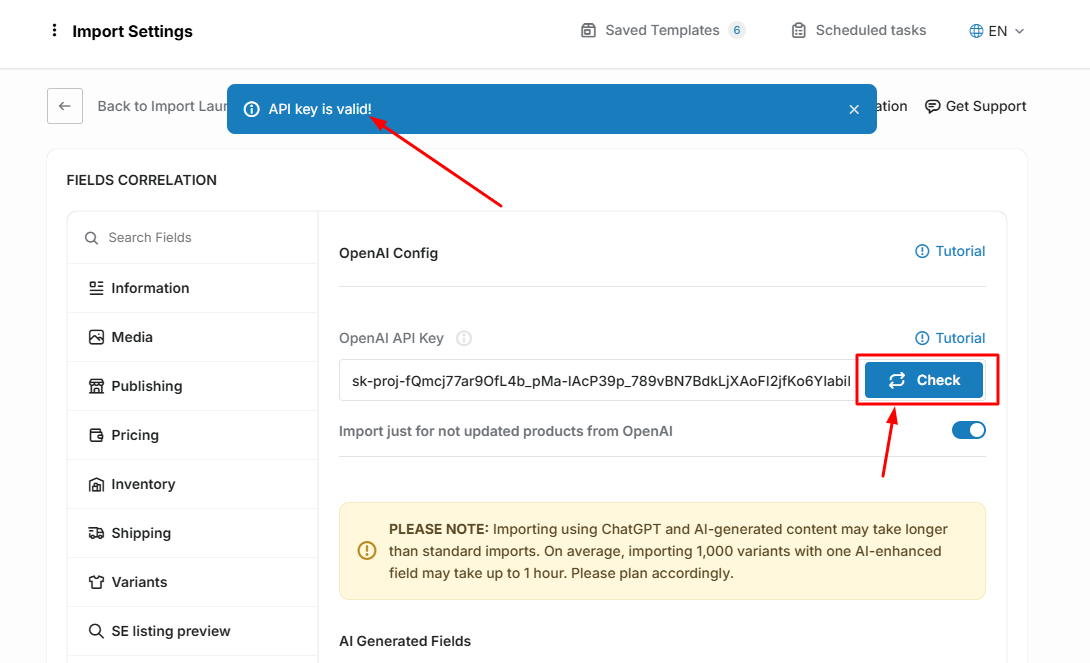The width and height of the screenshot is (1090, 663).
Task: Click the Scheduled tasks clipboard icon
Action: click(x=799, y=31)
